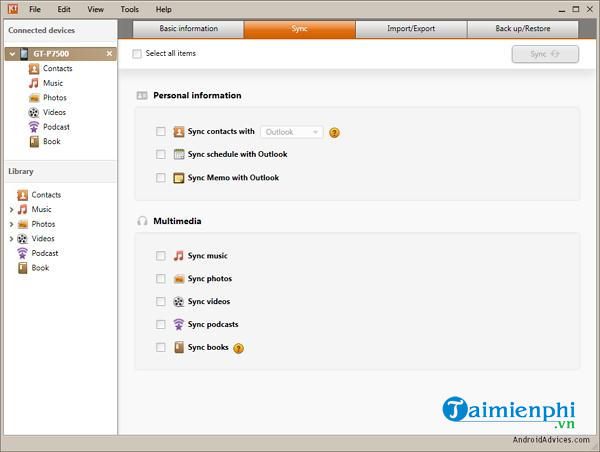Collapse the GT-P7500 device tree
This screenshot has width=600, height=452.
coord(10,53)
